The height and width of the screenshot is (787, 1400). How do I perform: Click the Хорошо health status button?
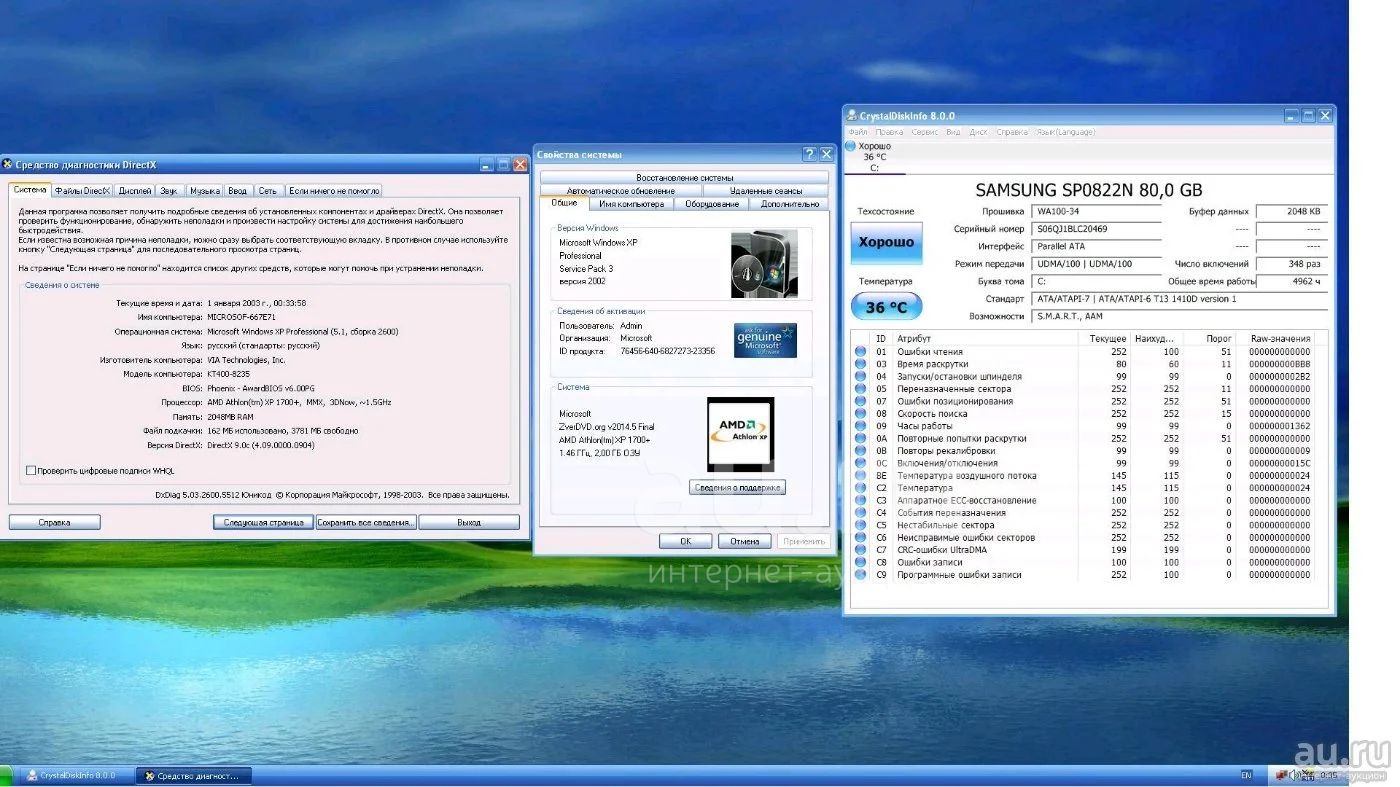click(x=886, y=243)
